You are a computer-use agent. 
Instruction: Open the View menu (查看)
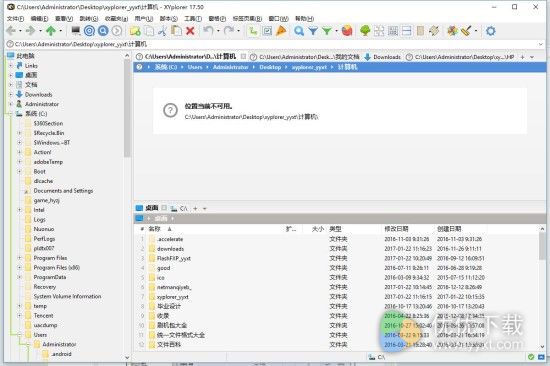[x=64, y=19]
